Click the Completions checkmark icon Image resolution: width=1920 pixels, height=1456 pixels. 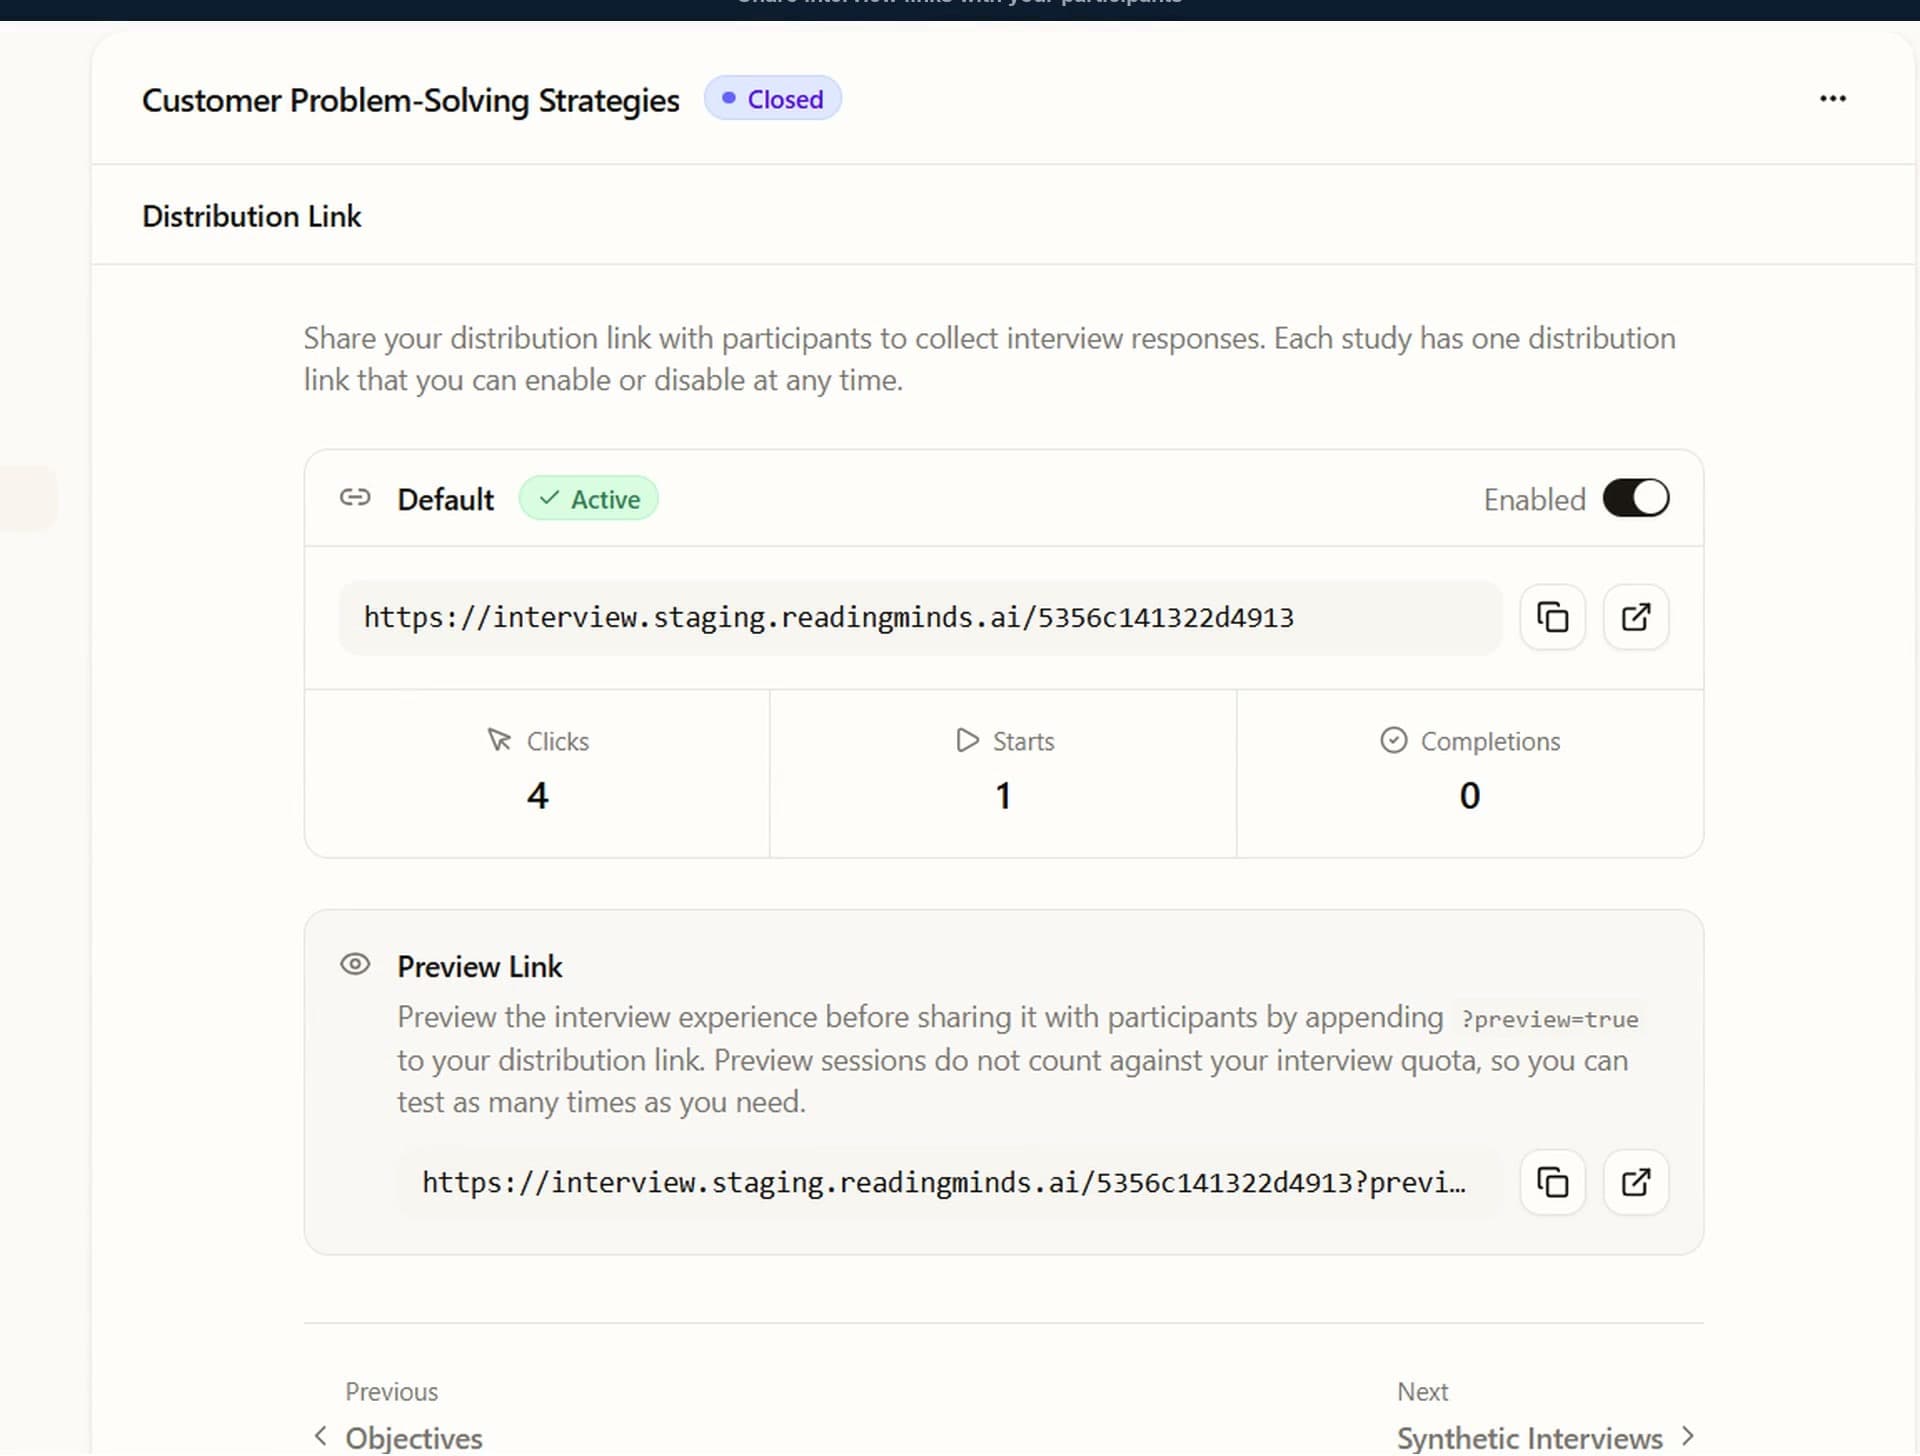1393,740
